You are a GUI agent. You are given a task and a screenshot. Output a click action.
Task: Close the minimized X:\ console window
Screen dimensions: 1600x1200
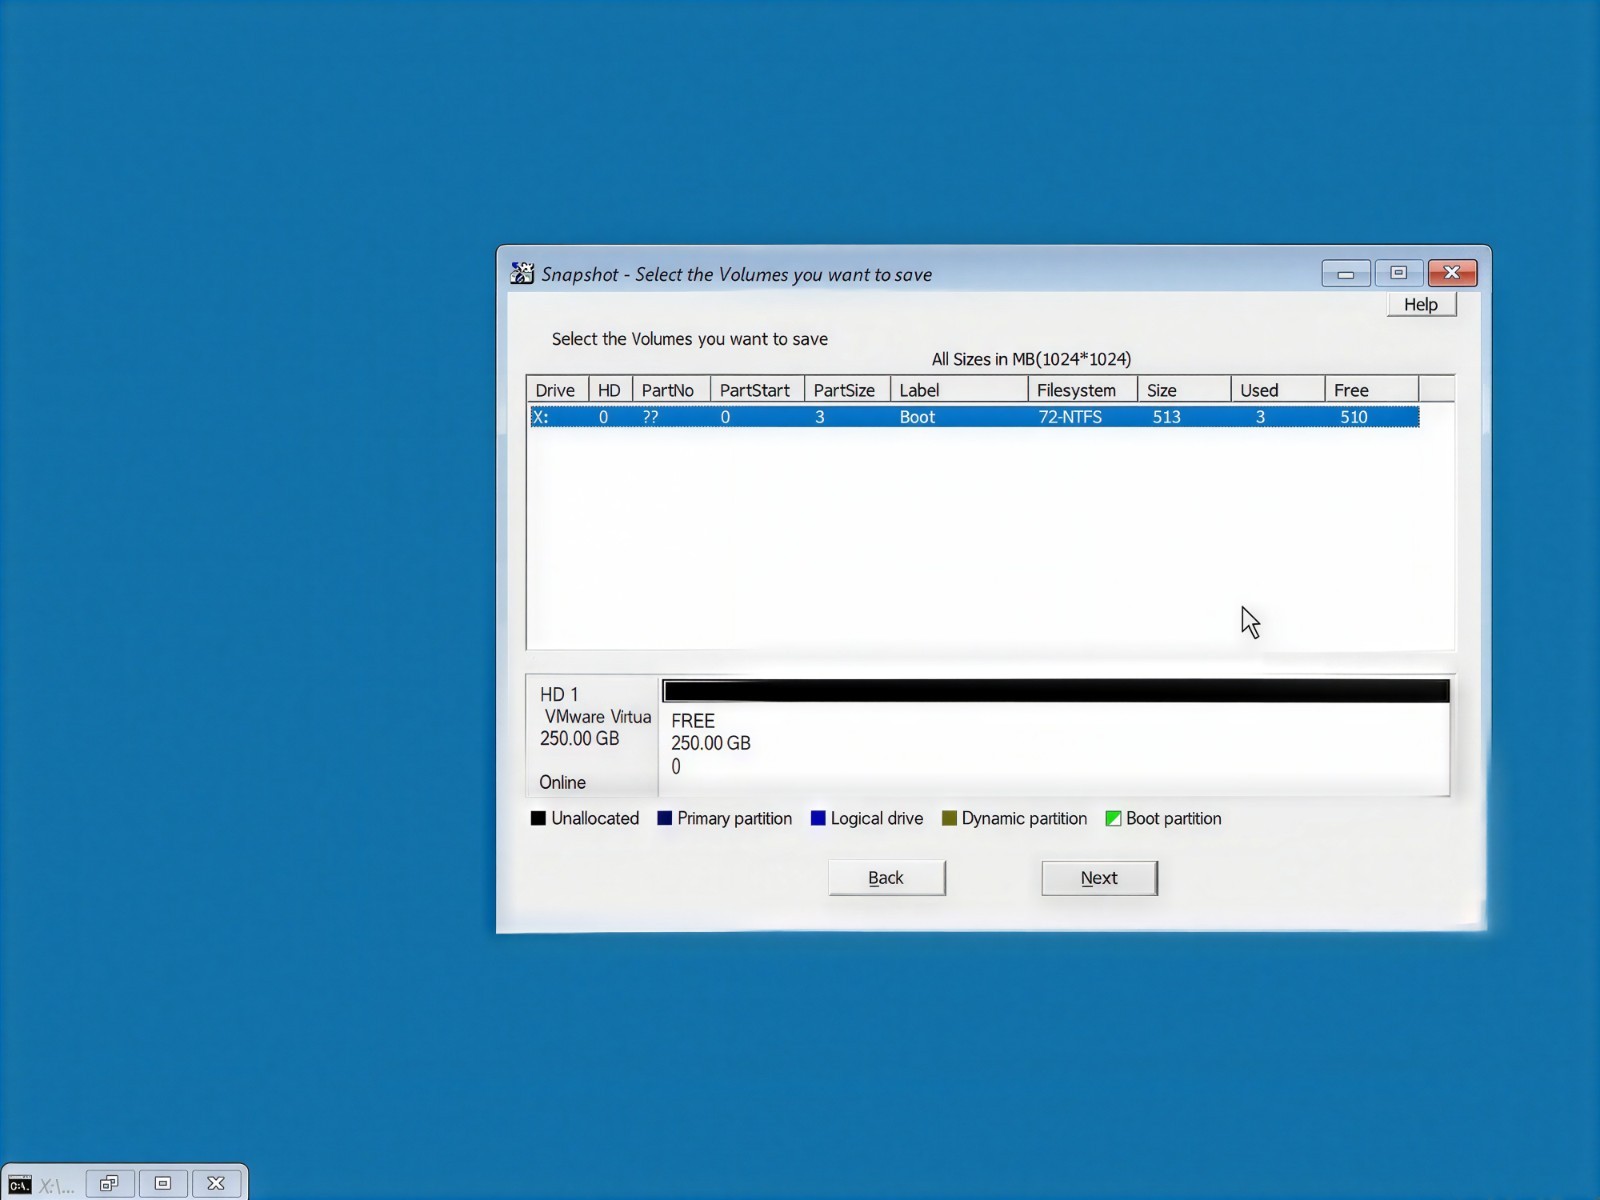click(x=216, y=1184)
